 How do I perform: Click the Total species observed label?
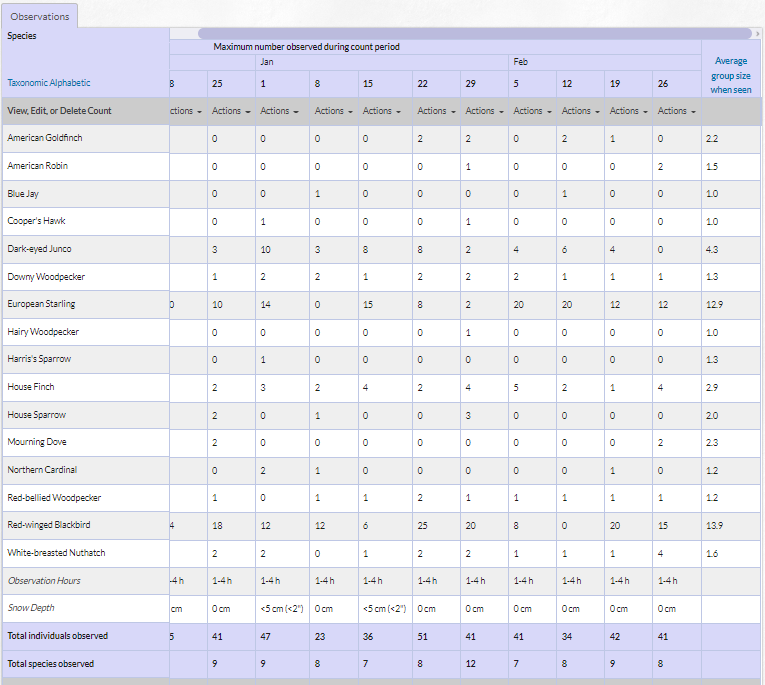coord(51,664)
